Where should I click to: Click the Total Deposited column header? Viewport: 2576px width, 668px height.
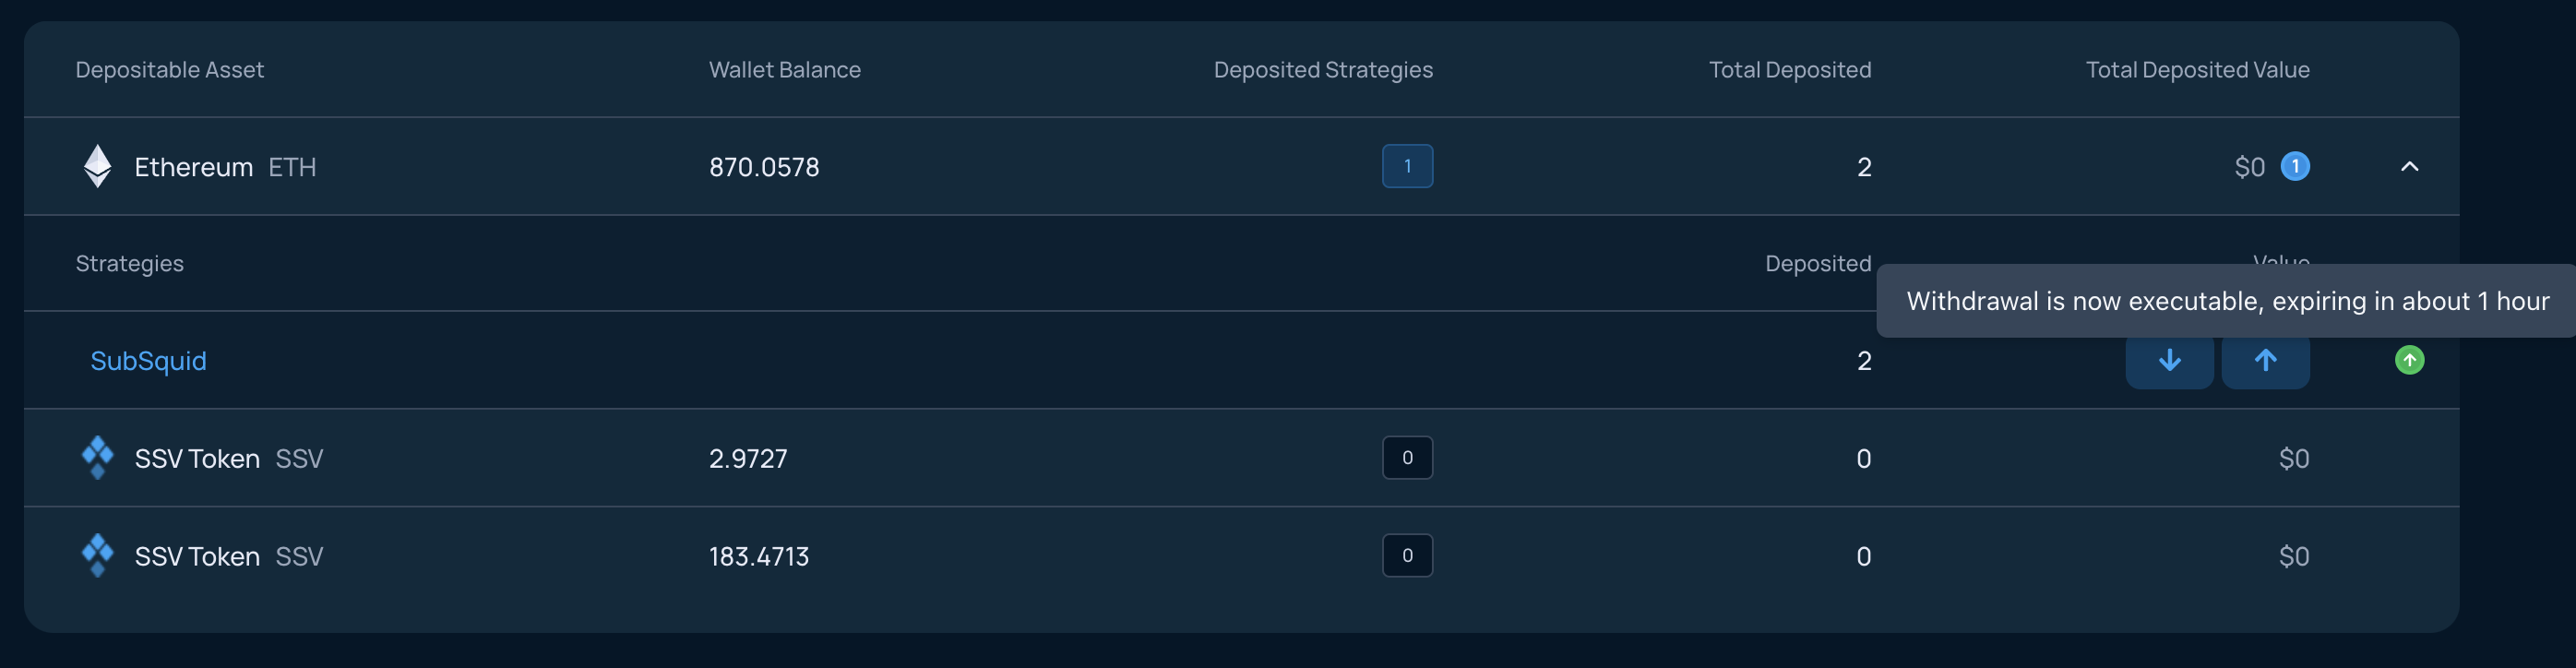tap(1790, 70)
